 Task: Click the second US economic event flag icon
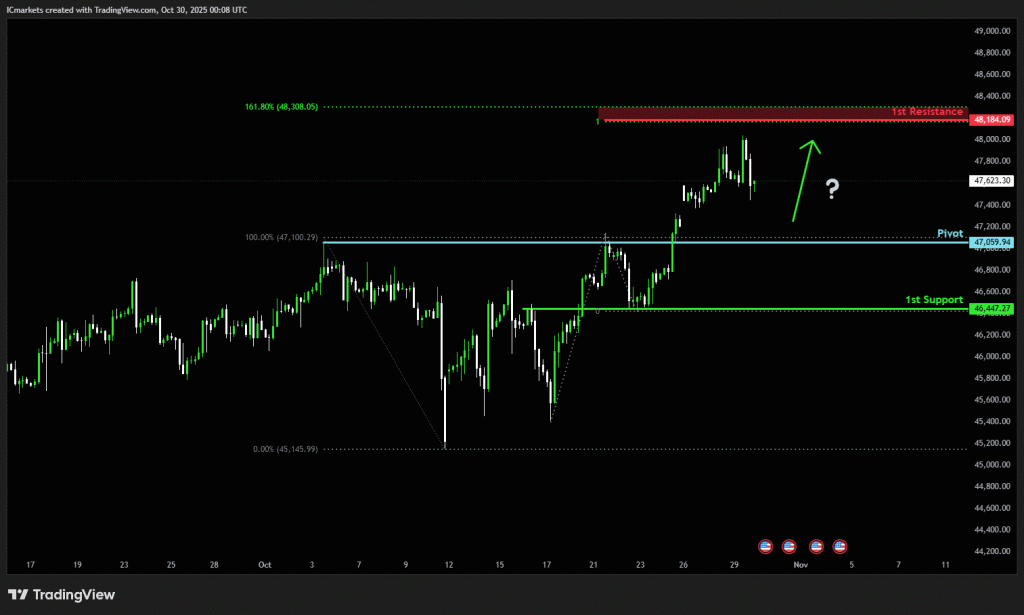click(789, 546)
